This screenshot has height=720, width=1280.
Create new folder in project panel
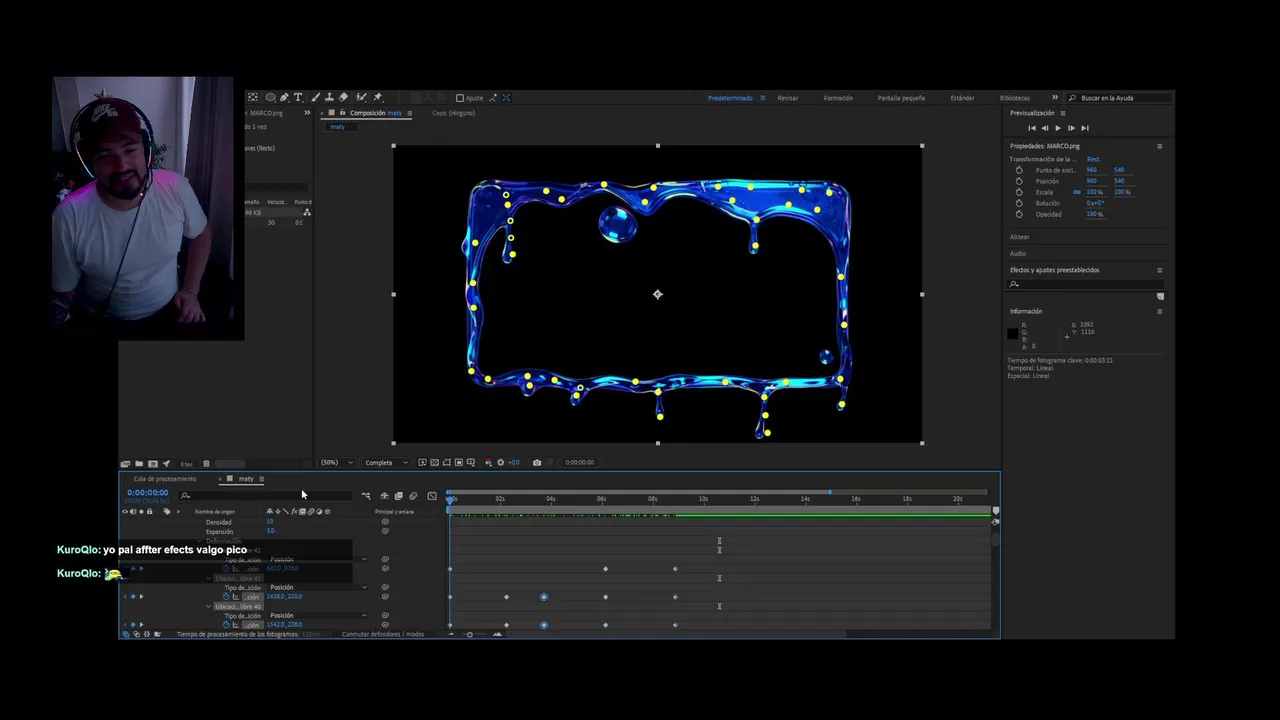point(139,463)
